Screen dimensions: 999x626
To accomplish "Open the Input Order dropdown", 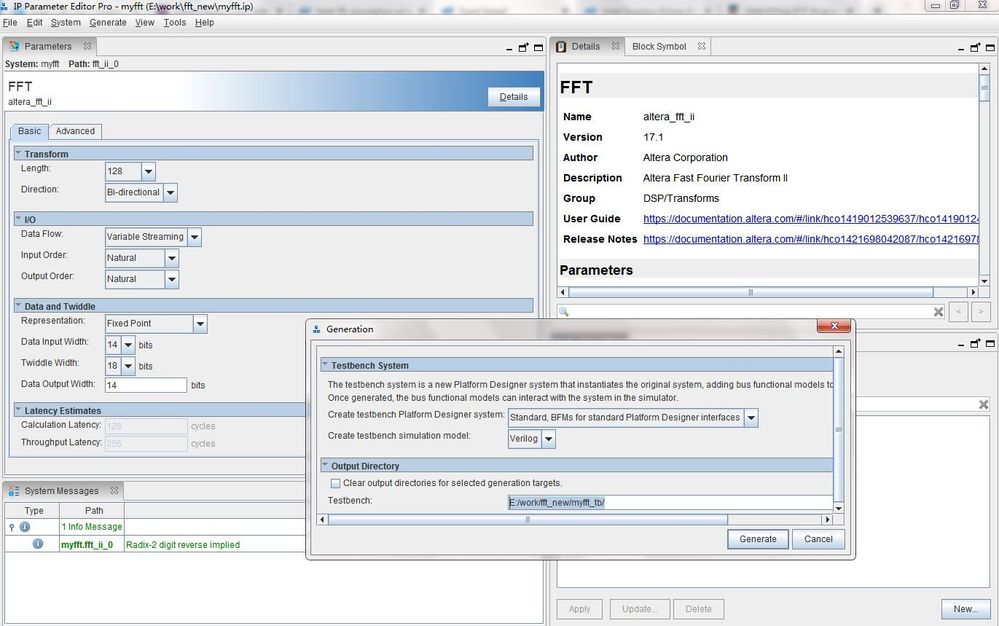I will click(x=171, y=258).
